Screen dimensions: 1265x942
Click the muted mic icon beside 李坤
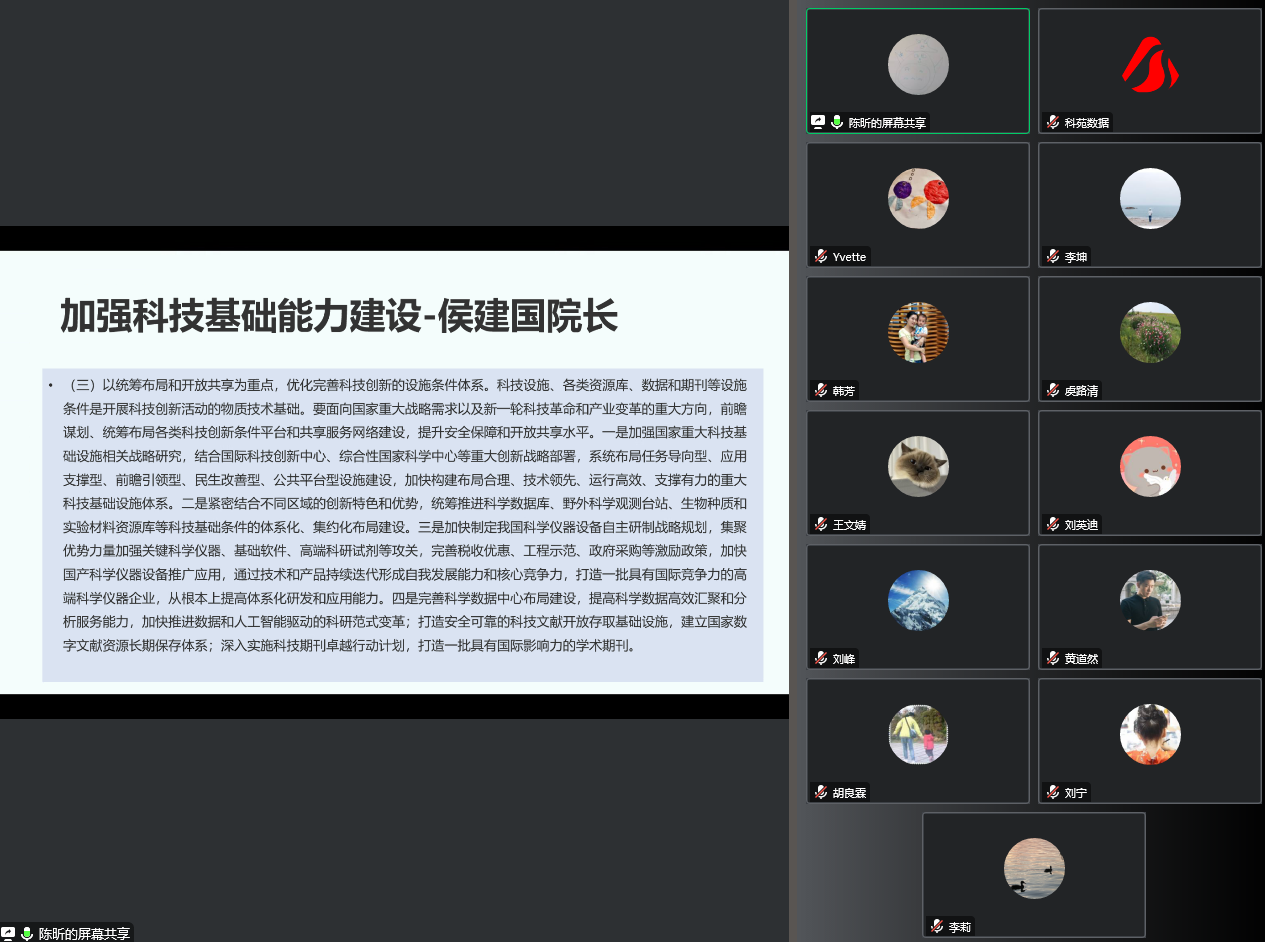pyautogui.click(x=1052, y=257)
